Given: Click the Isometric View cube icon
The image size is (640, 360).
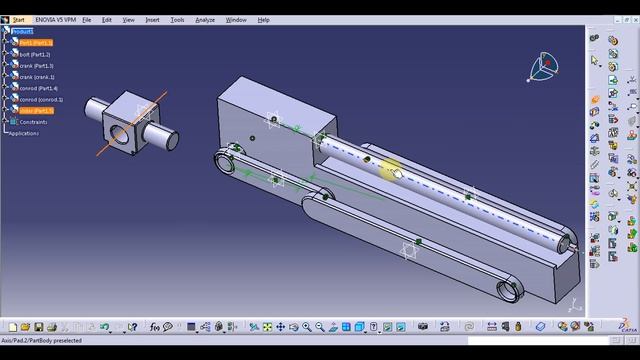Looking at the screenshot, I should [359, 327].
